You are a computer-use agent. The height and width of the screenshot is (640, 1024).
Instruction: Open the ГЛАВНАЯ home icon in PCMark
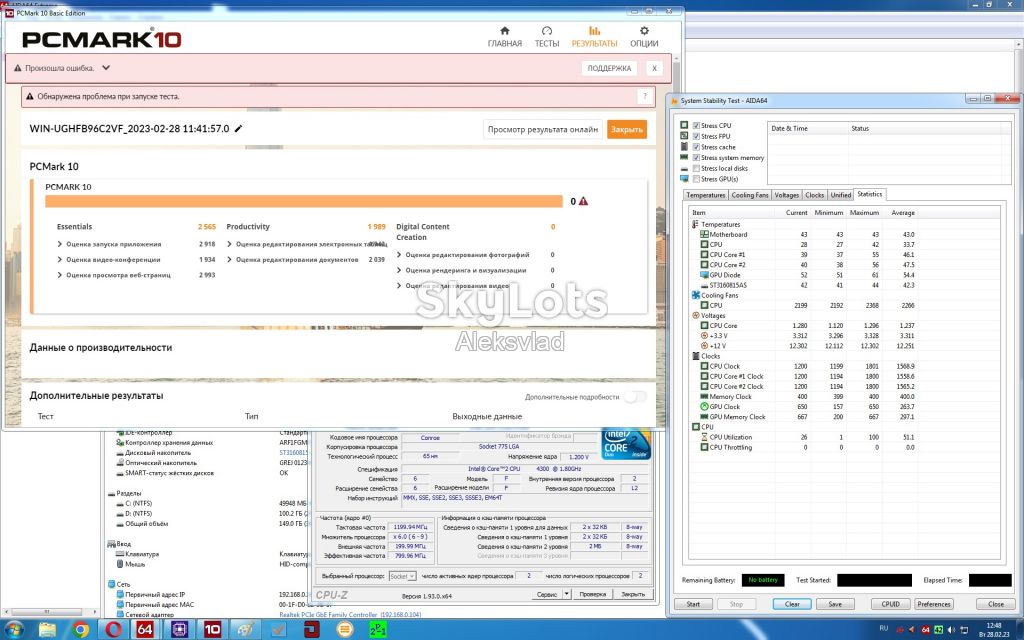click(504, 31)
